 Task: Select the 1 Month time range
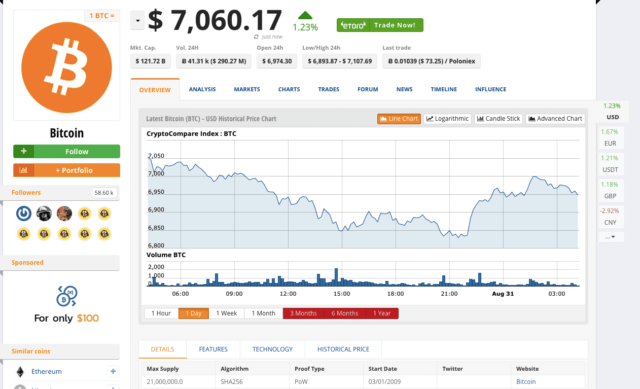[263, 313]
